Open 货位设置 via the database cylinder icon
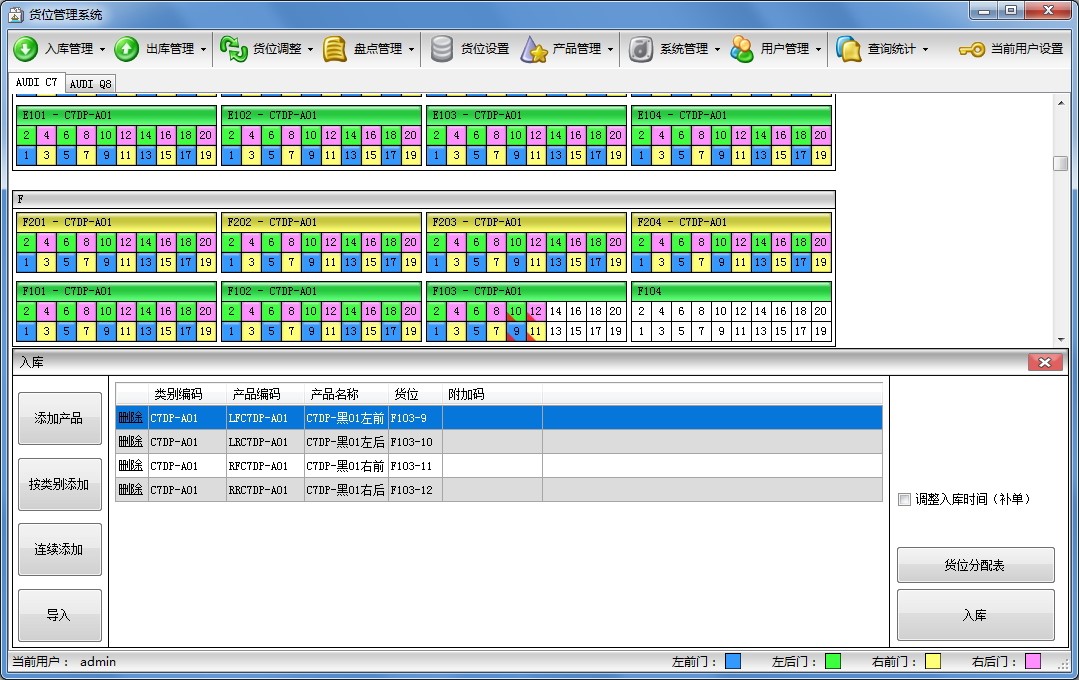The image size is (1079, 680). (x=442, y=49)
